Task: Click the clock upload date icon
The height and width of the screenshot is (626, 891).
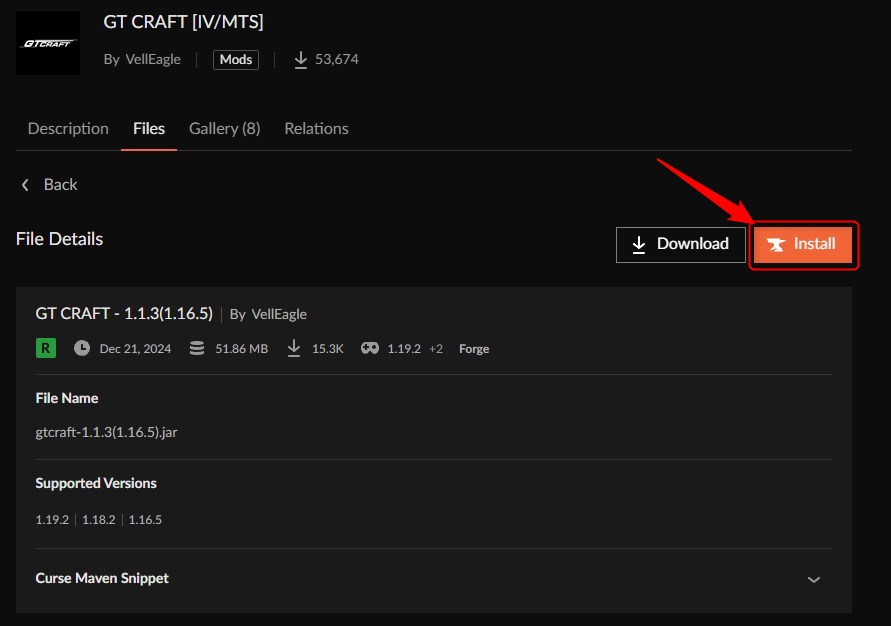Action: [x=82, y=348]
